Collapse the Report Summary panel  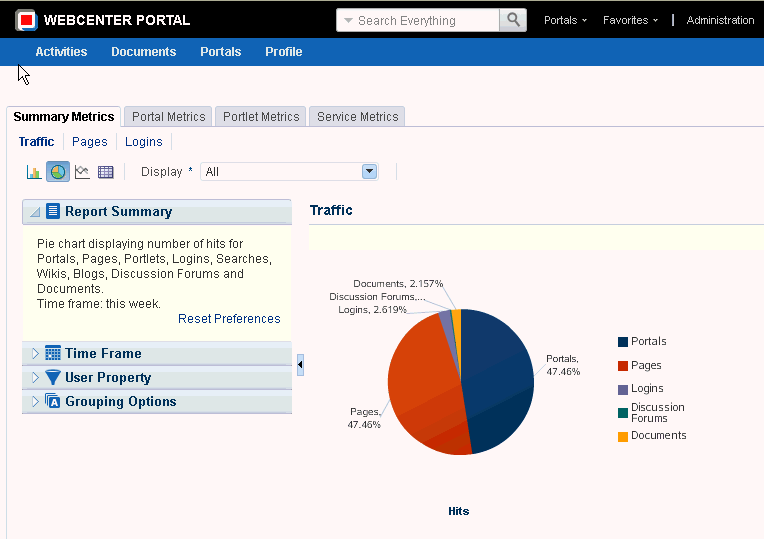(35, 212)
